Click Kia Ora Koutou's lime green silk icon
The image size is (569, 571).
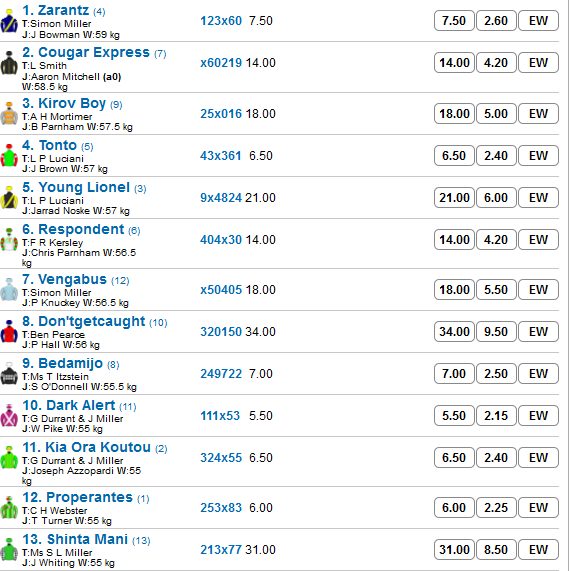pos(9,458)
